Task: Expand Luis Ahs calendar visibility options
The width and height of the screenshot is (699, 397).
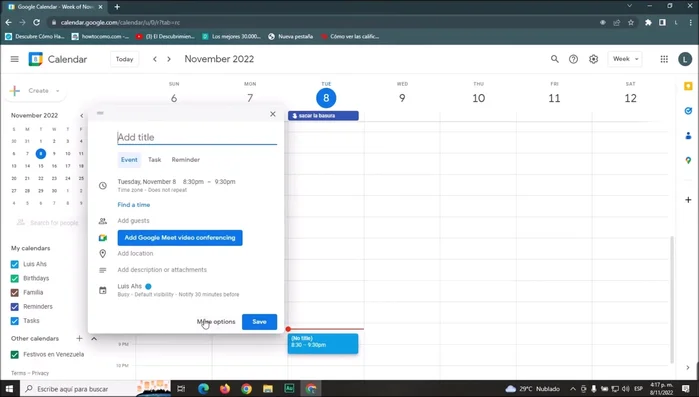Action: pyautogui.click(x=178, y=290)
